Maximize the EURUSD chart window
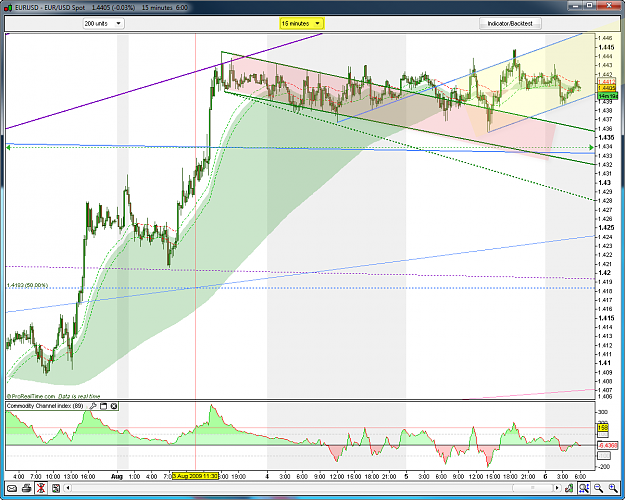Viewport: 625px width, 500px height. [589, 6]
